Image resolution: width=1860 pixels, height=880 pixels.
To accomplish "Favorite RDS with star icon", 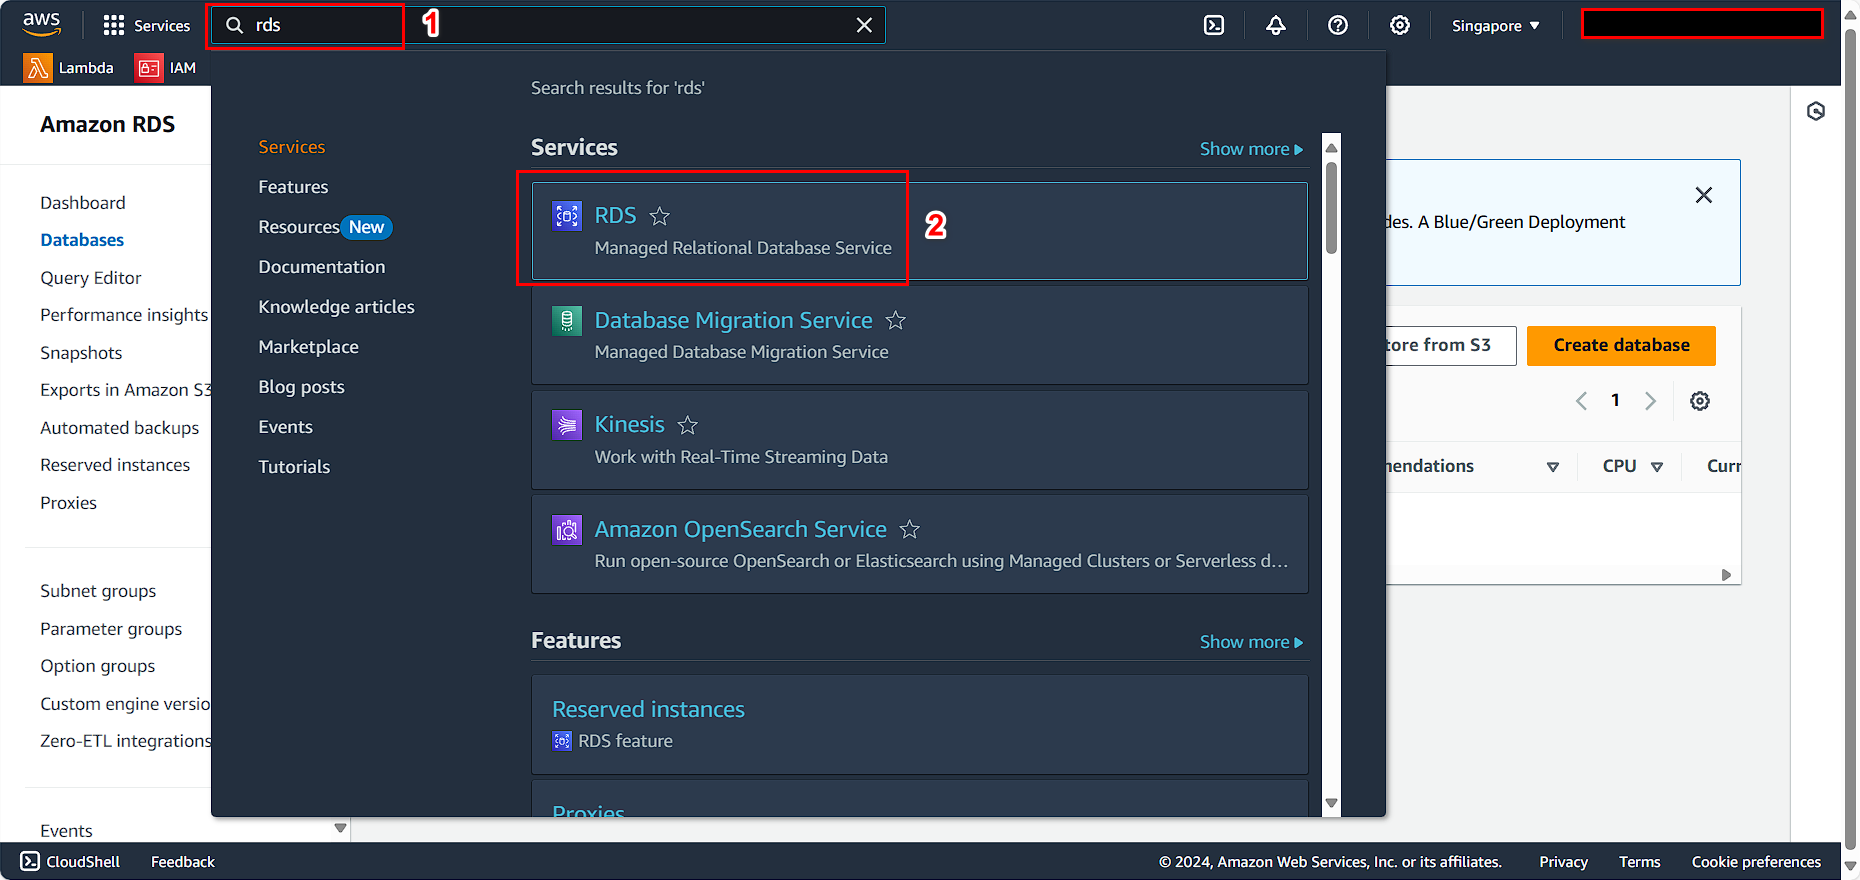I will click(660, 216).
